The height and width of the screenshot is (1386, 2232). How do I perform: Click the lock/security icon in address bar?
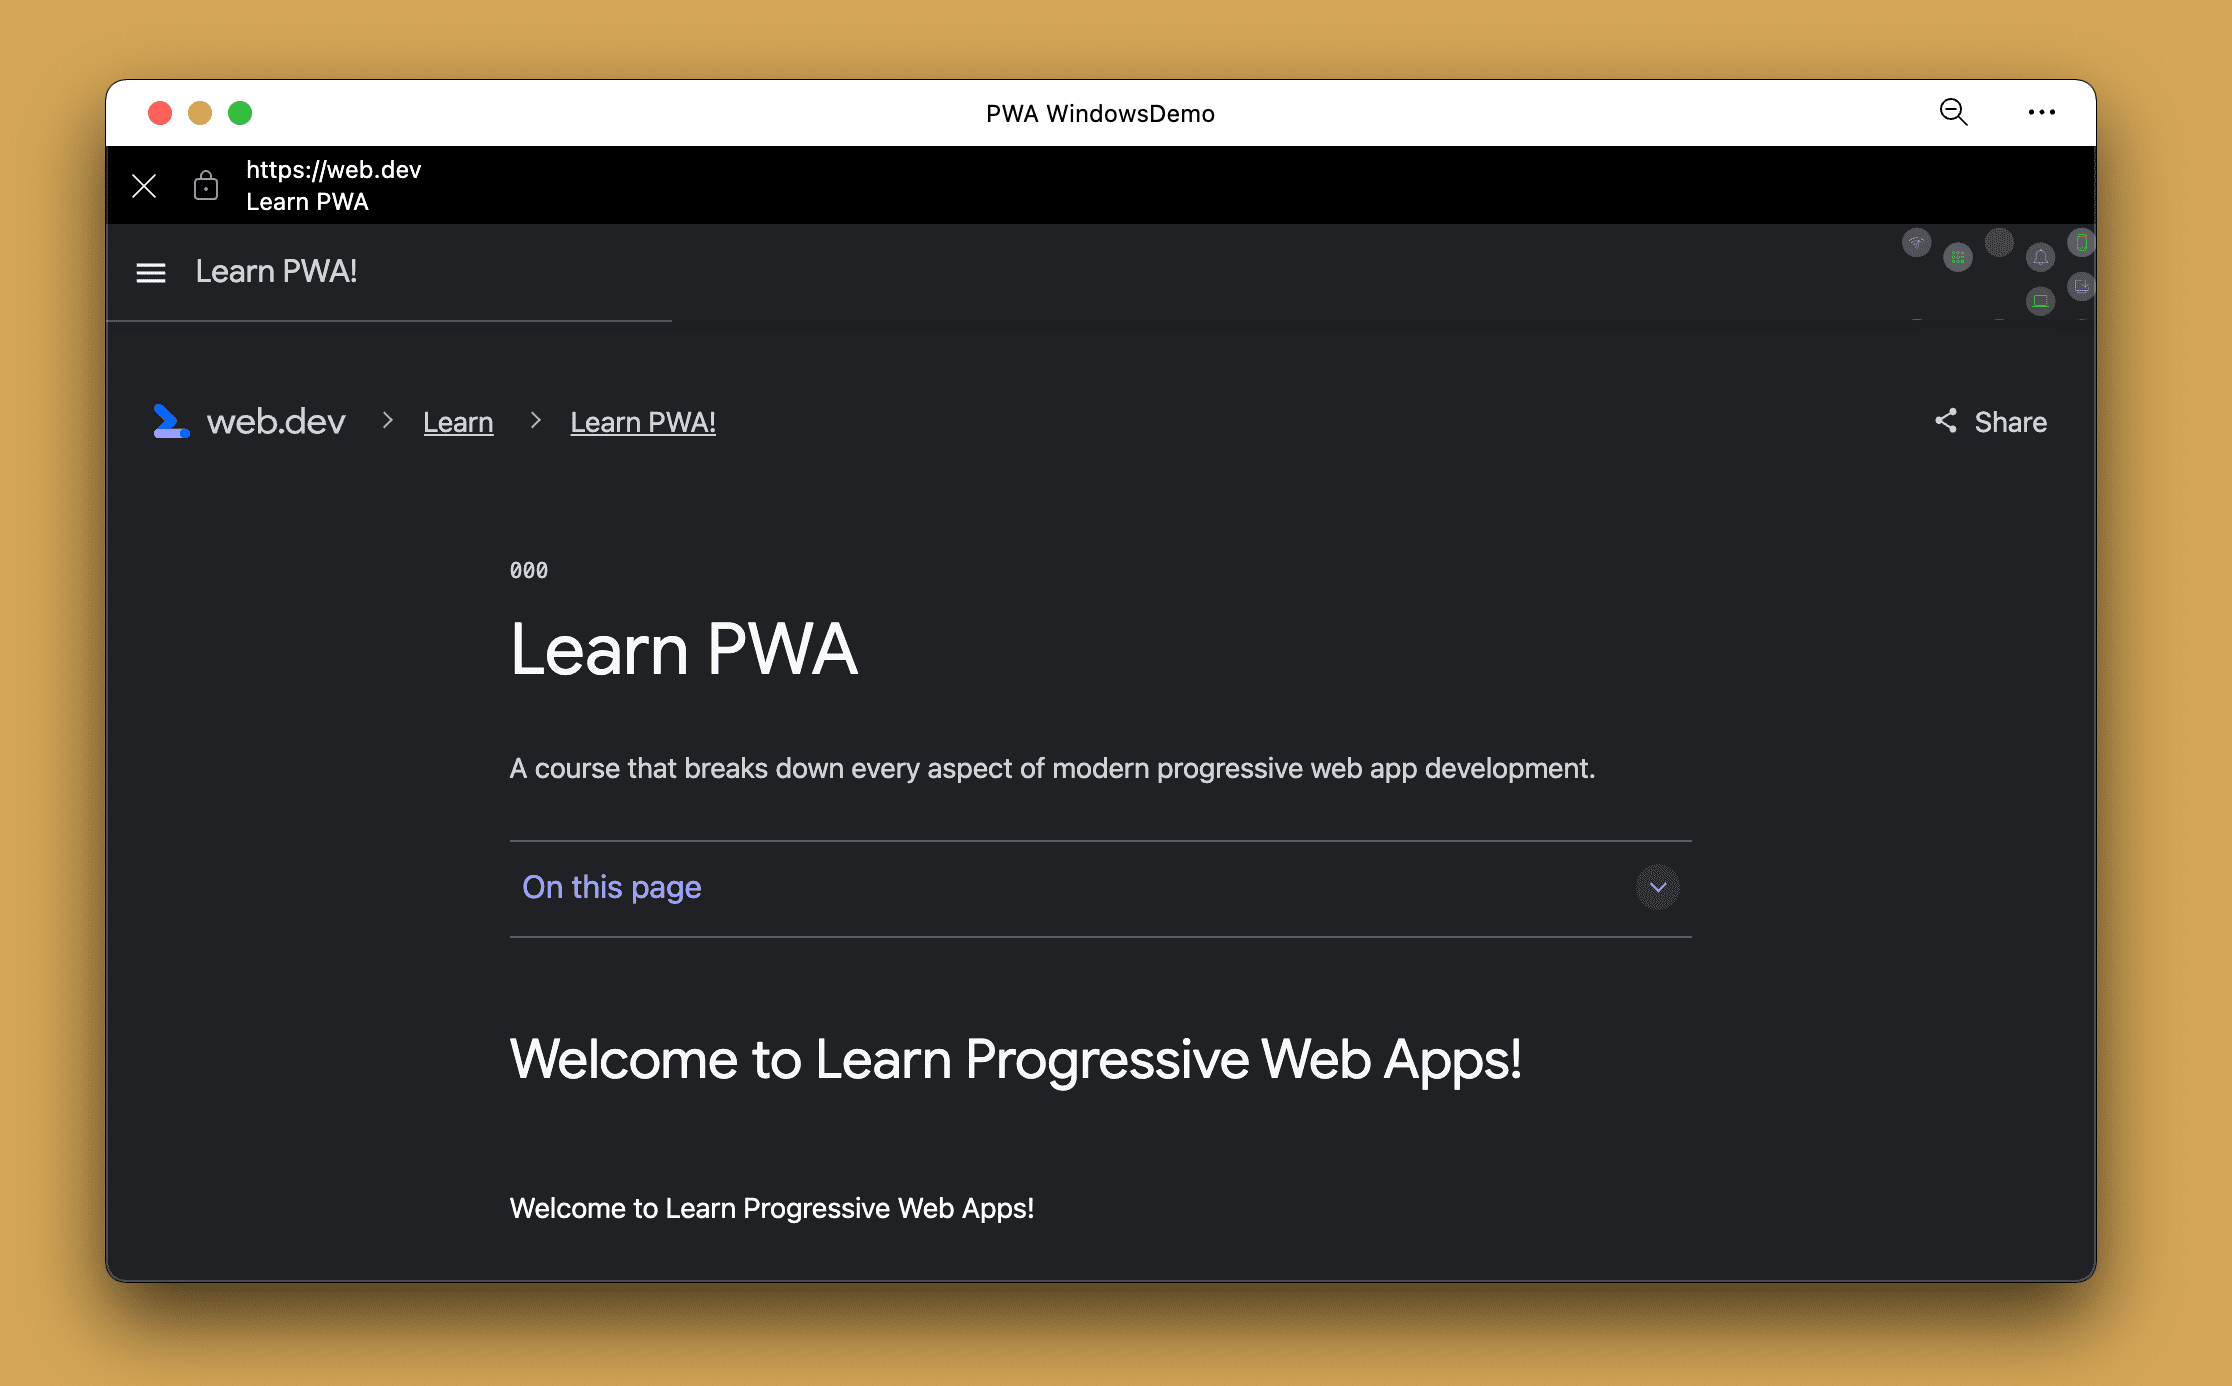click(x=208, y=185)
